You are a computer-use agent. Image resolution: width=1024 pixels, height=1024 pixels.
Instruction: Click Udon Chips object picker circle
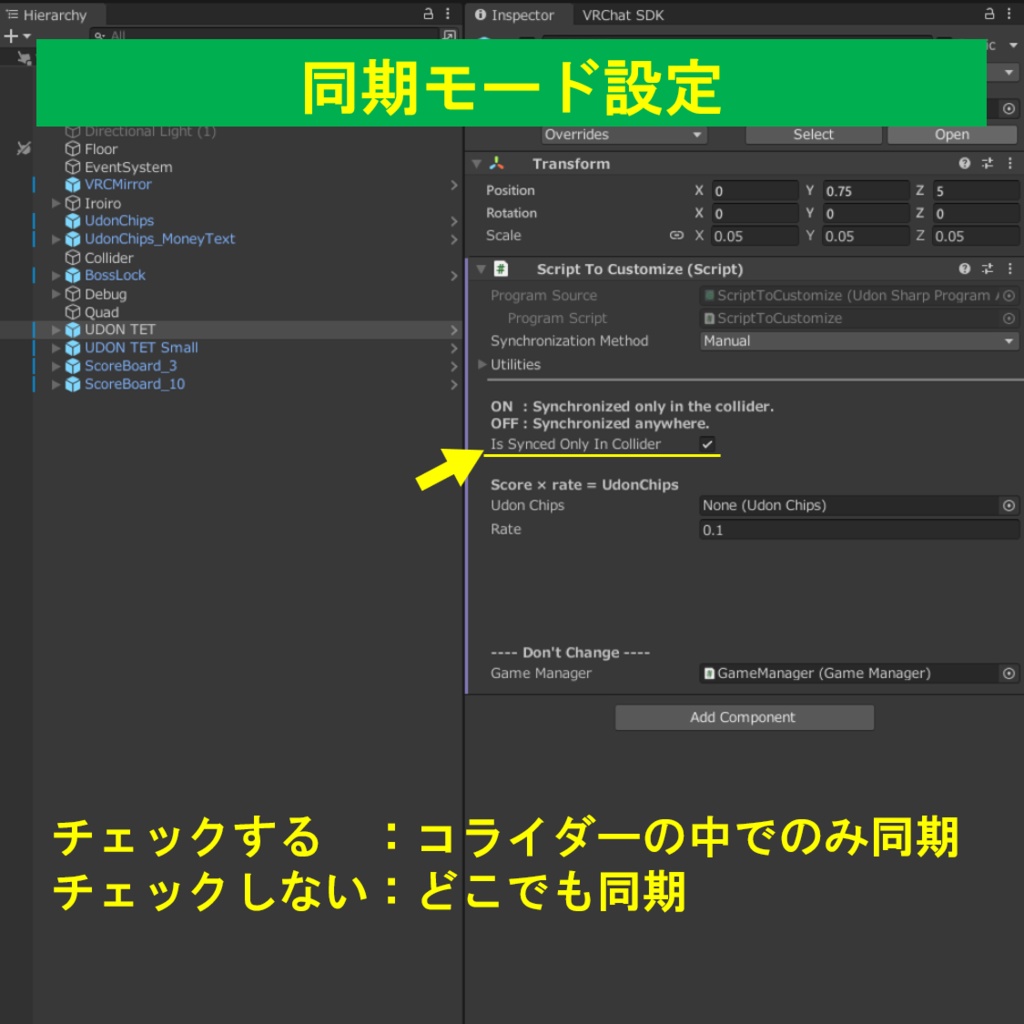click(1008, 505)
